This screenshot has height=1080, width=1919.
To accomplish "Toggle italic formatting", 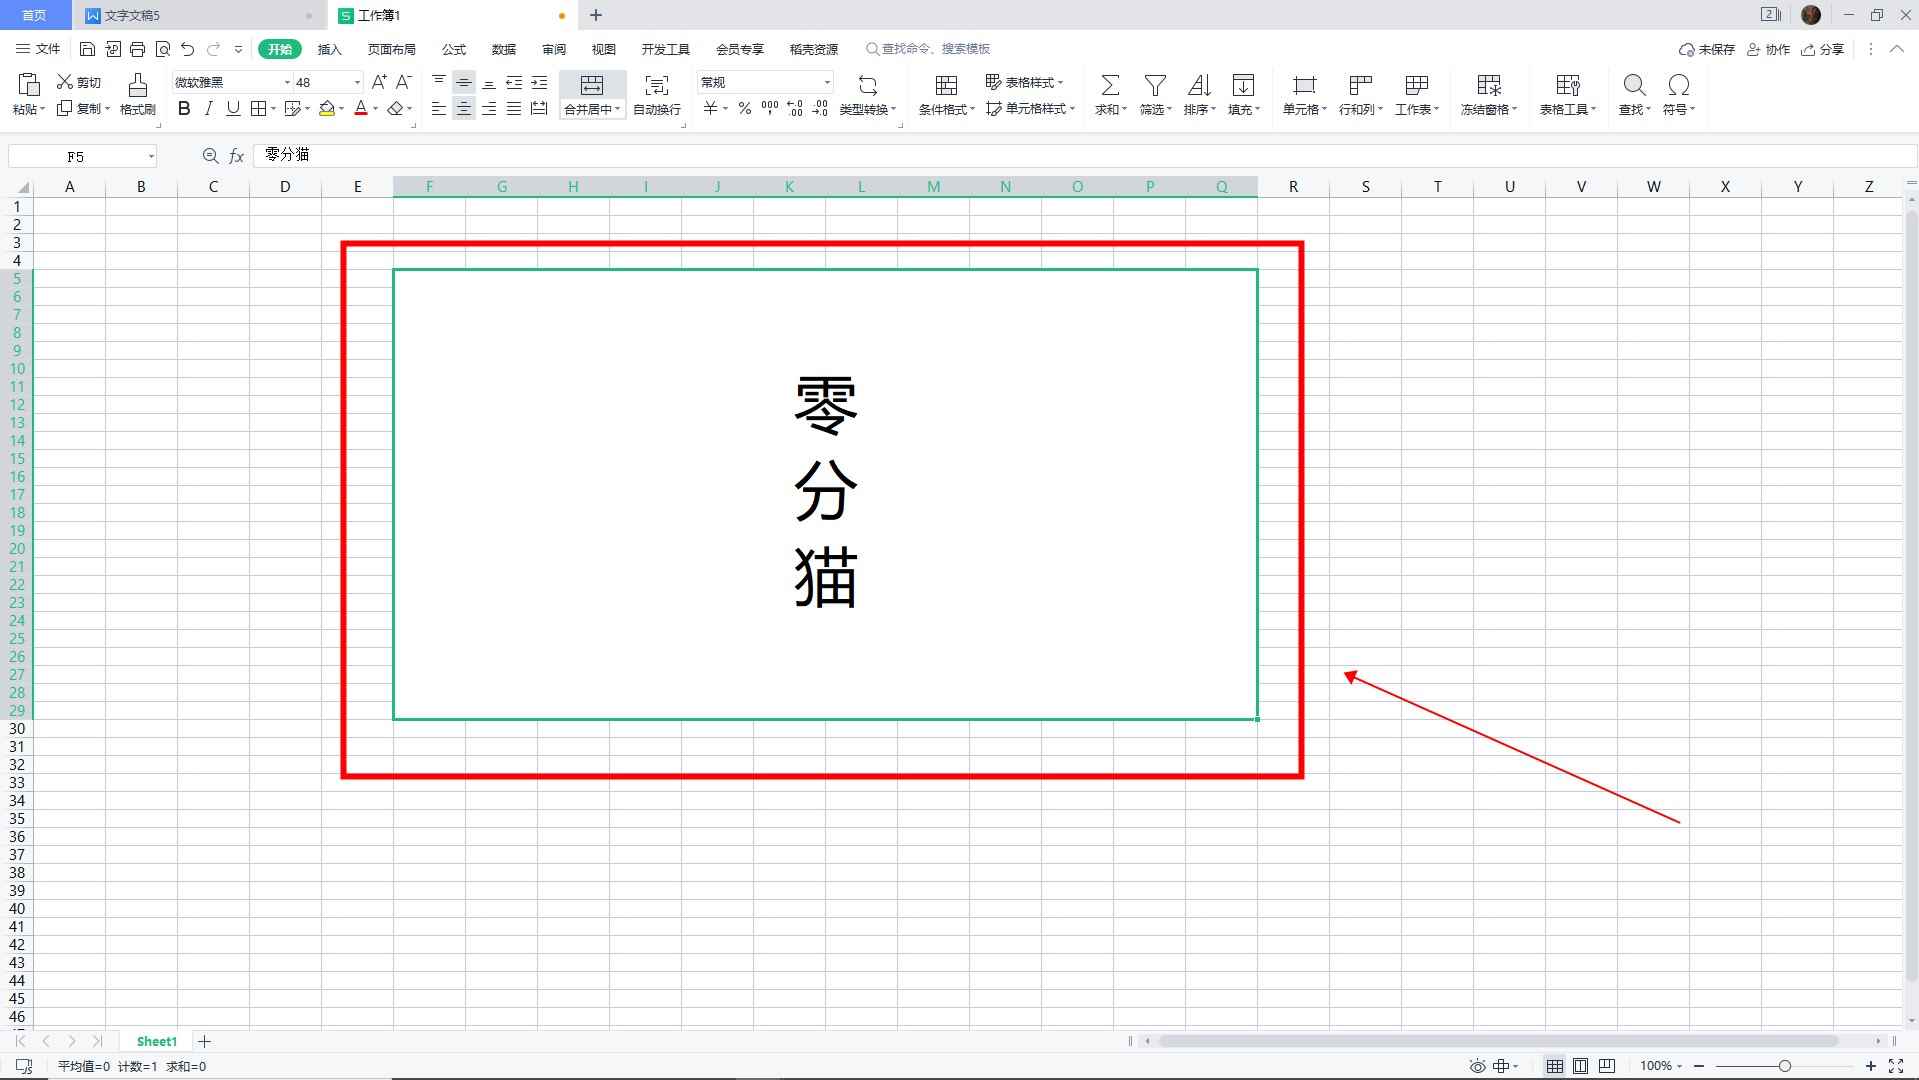I will (x=208, y=109).
